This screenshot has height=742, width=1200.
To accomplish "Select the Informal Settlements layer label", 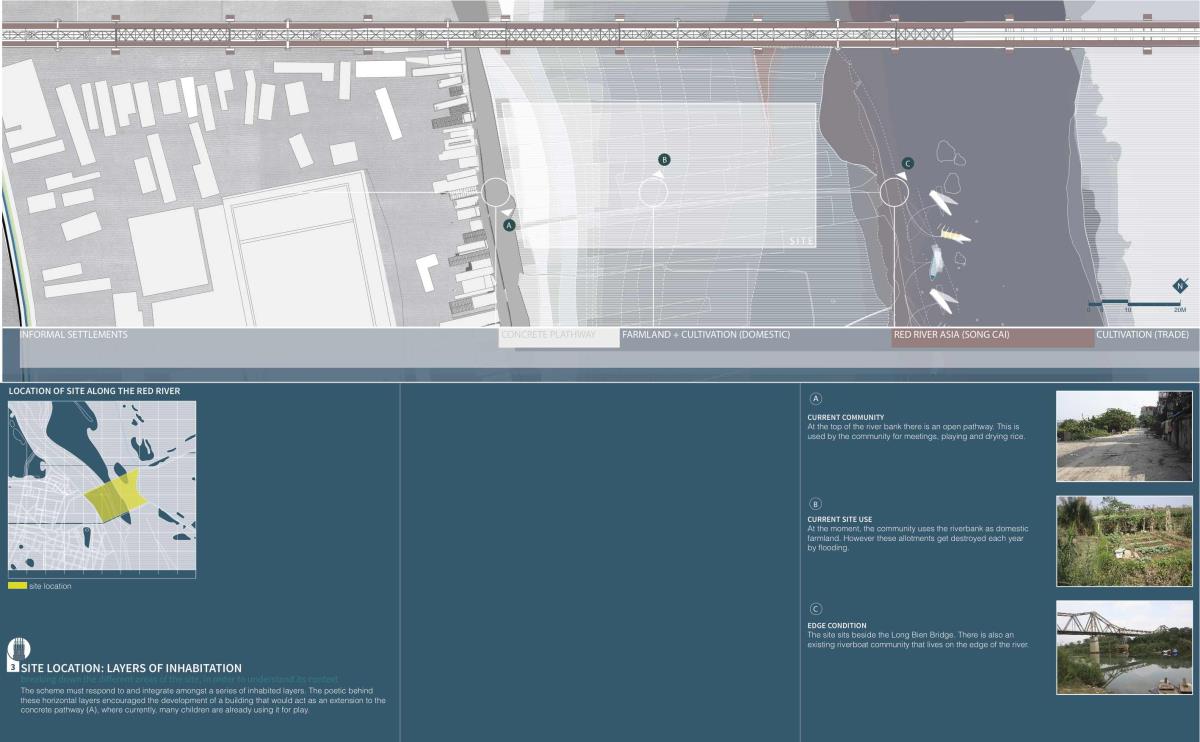I will (74, 335).
